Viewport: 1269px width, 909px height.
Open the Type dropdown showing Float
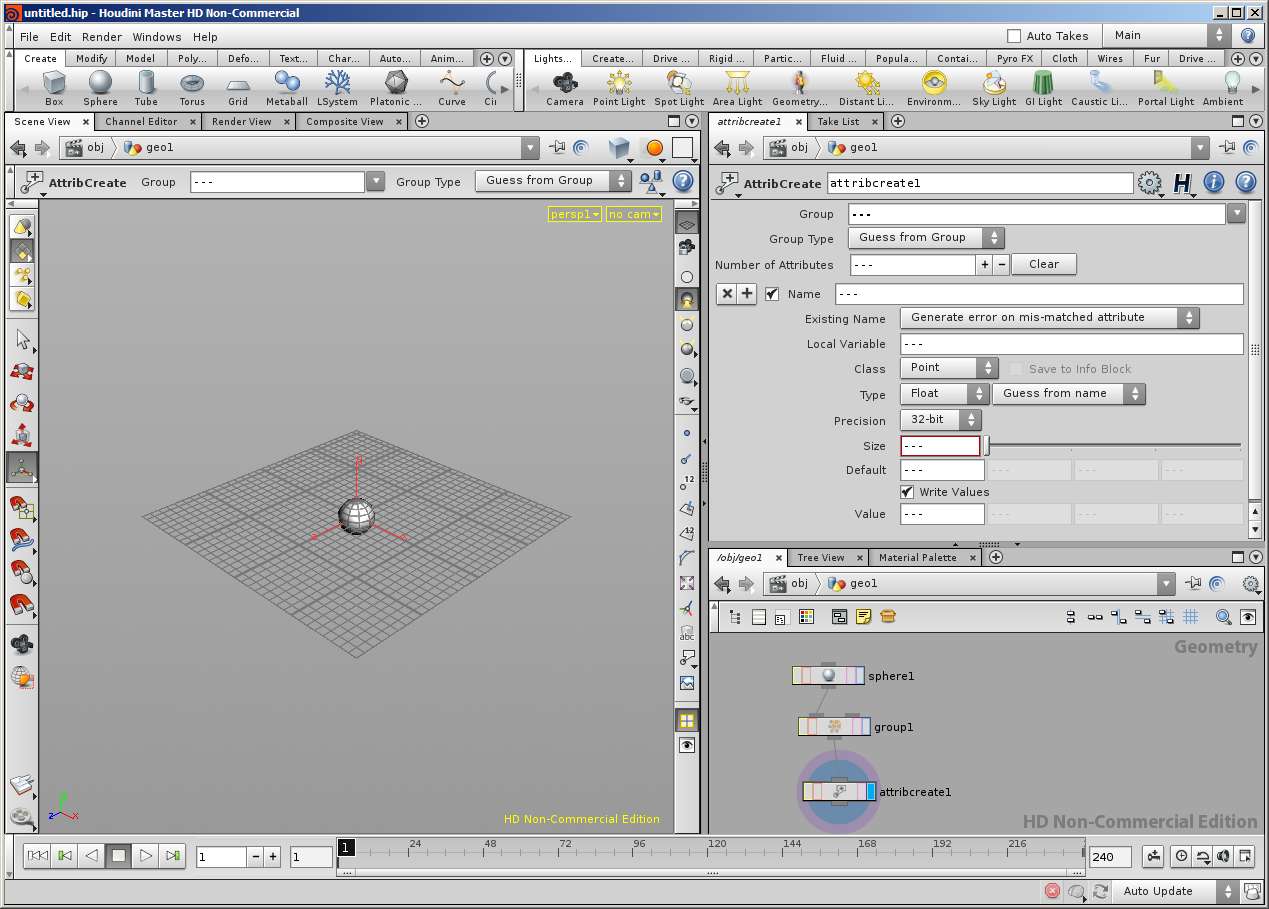click(944, 394)
